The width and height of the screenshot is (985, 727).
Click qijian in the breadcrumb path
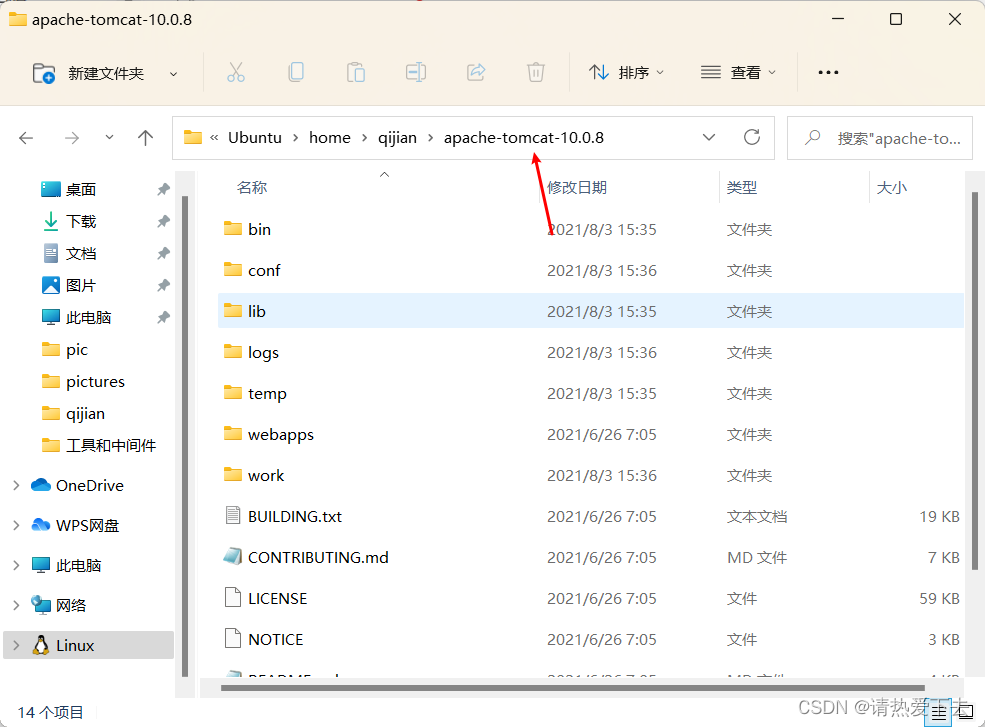(397, 138)
